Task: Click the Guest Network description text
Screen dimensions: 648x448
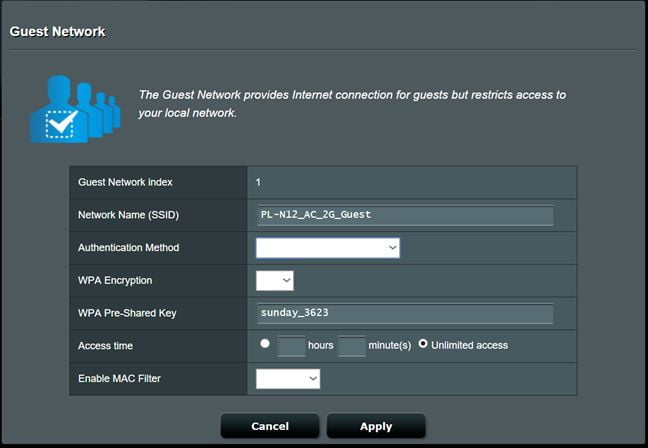Action: (352, 104)
